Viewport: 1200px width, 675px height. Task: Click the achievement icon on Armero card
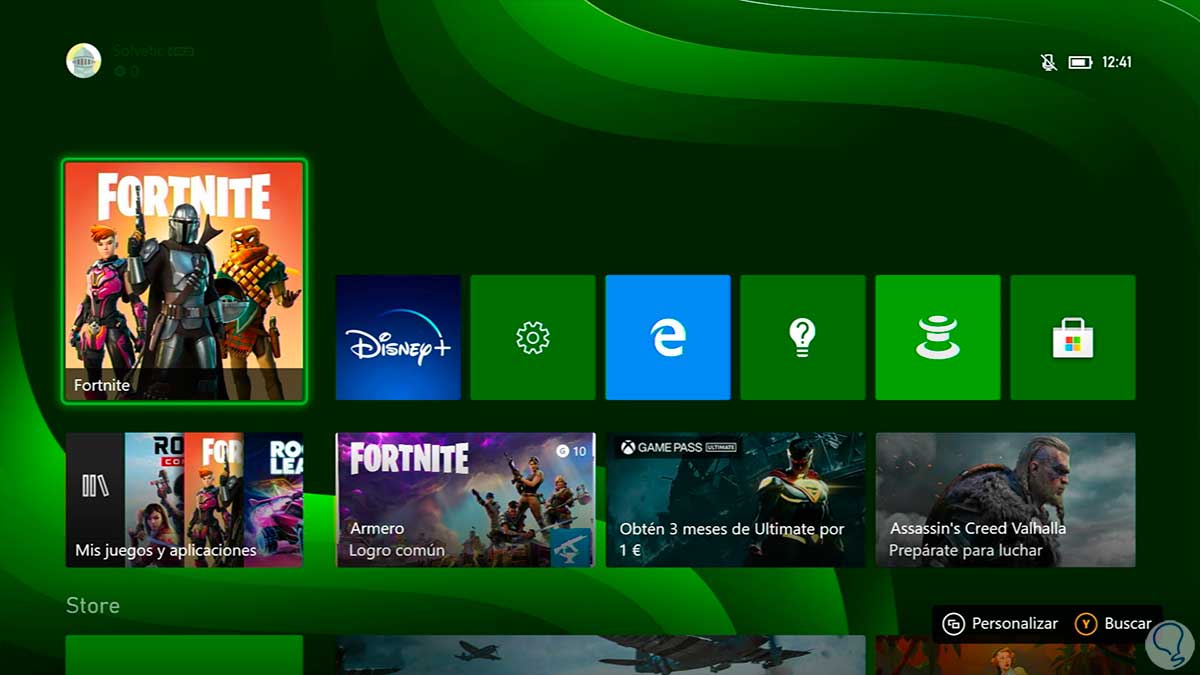571,547
